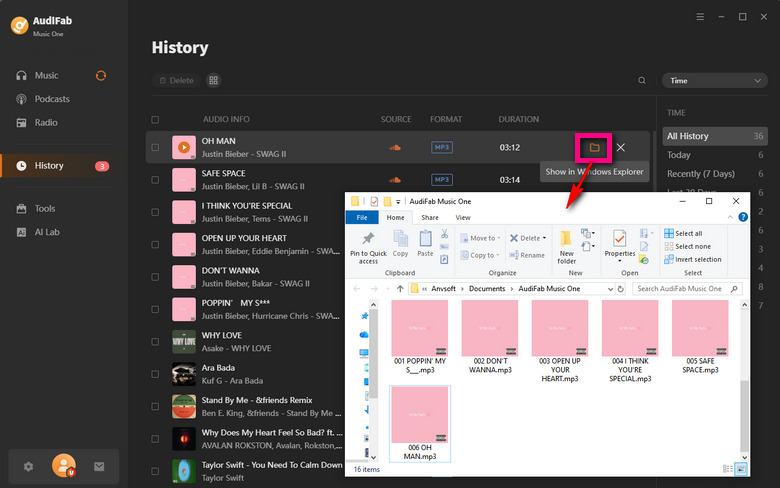Open Explorer help question mark icon
Viewport: 780px width, 488px height.
[x=743, y=217]
